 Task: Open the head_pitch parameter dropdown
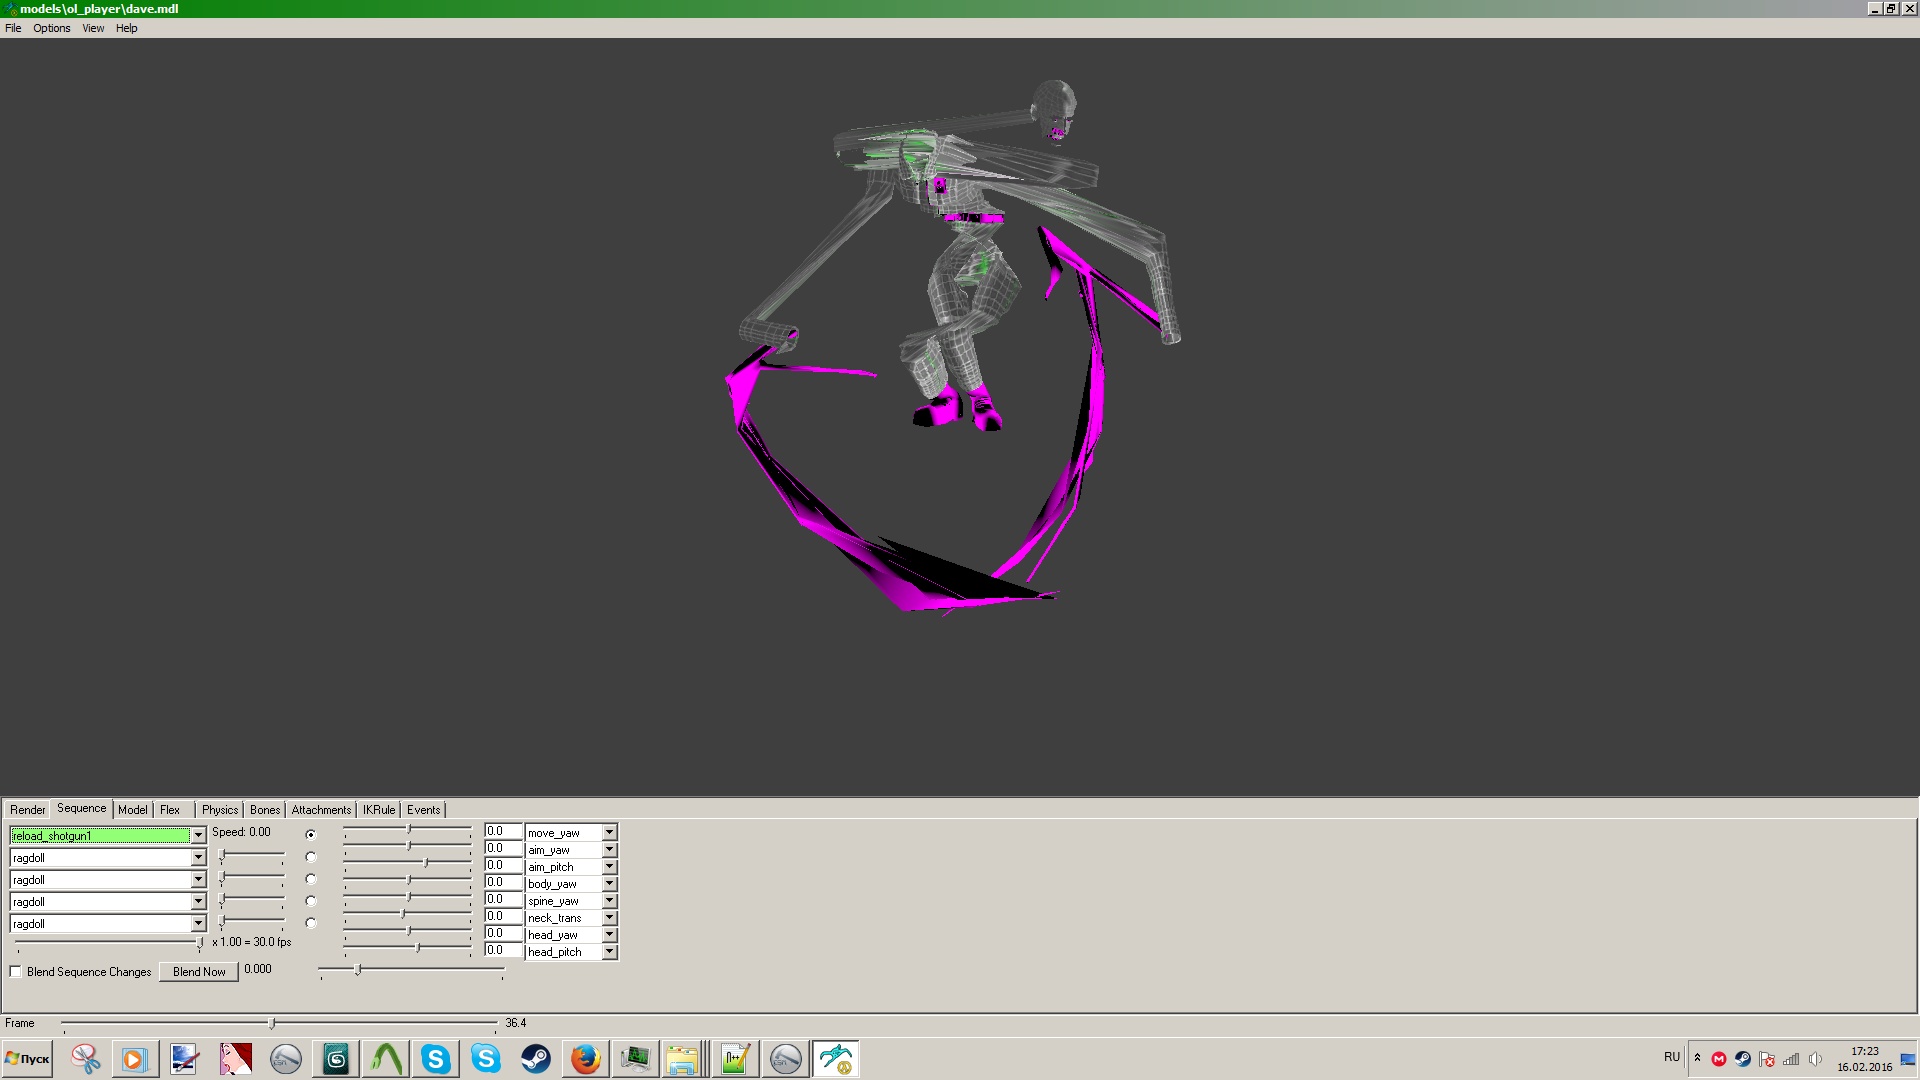609,952
